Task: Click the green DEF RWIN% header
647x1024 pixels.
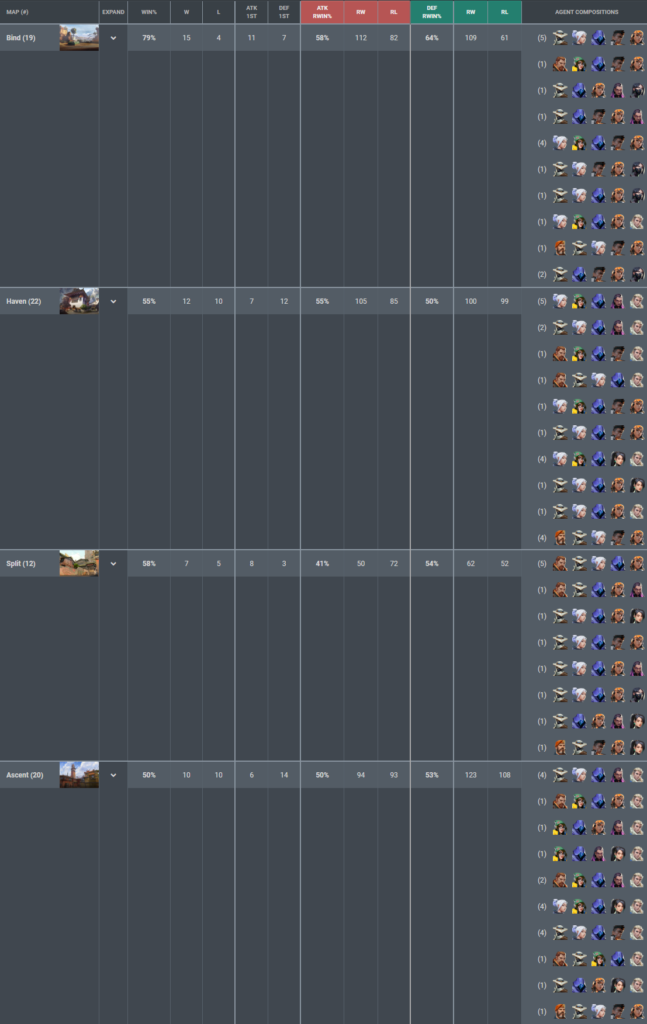Action: click(x=431, y=12)
